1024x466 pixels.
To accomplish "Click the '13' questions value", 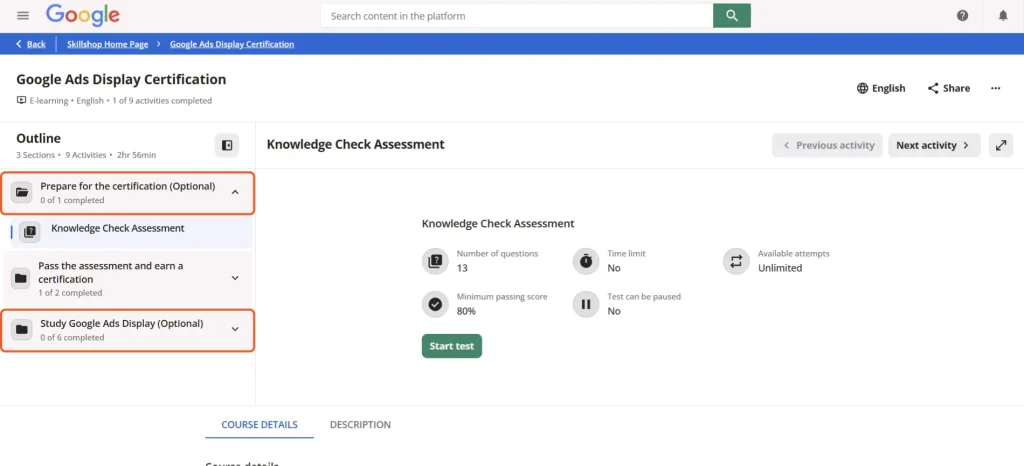I will click(462, 268).
